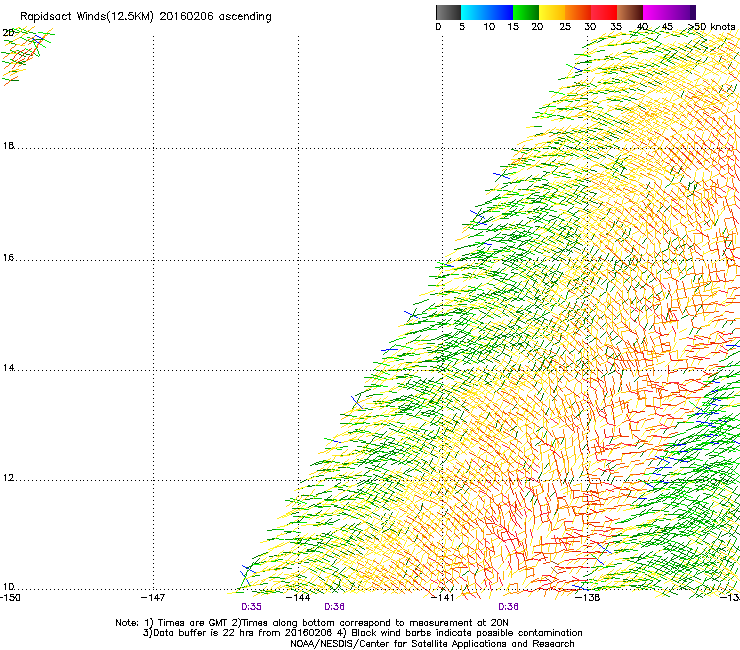Image resolution: width=740 pixels, height=650 pixels.
Task: Click the note line 'Data buffer is 22 hrs'
Action: point(204,633)
